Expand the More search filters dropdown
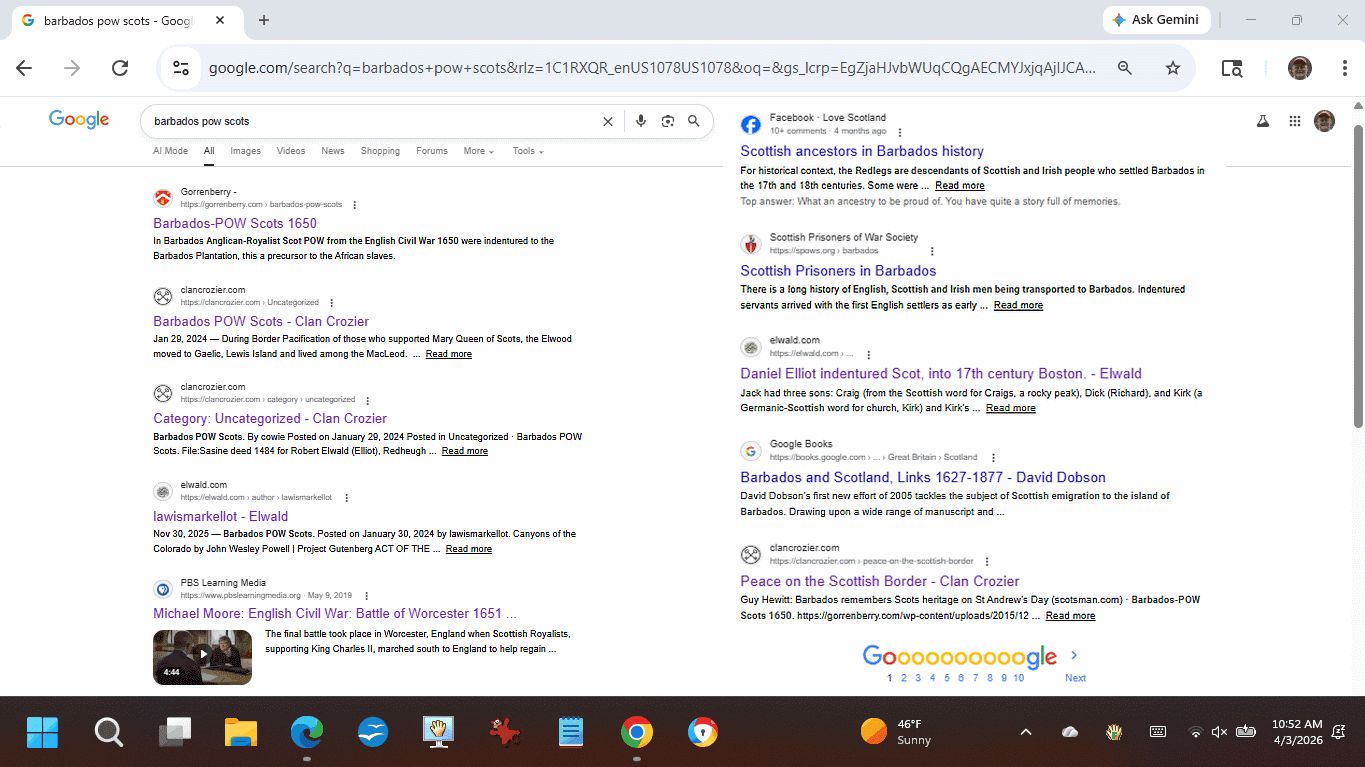 [x=478, y=151]
